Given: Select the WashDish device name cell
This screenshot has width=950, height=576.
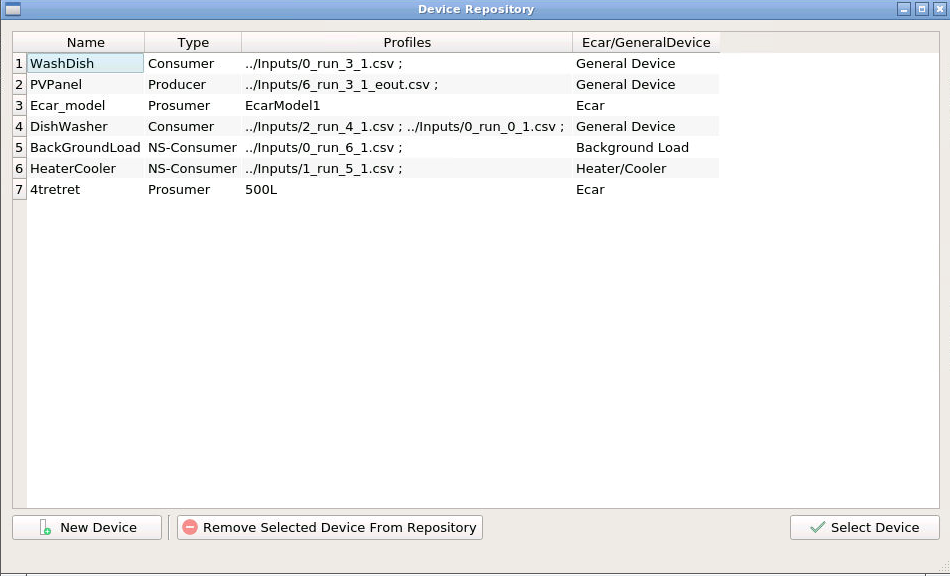Looking at the screenshot, I should (85, 63).
